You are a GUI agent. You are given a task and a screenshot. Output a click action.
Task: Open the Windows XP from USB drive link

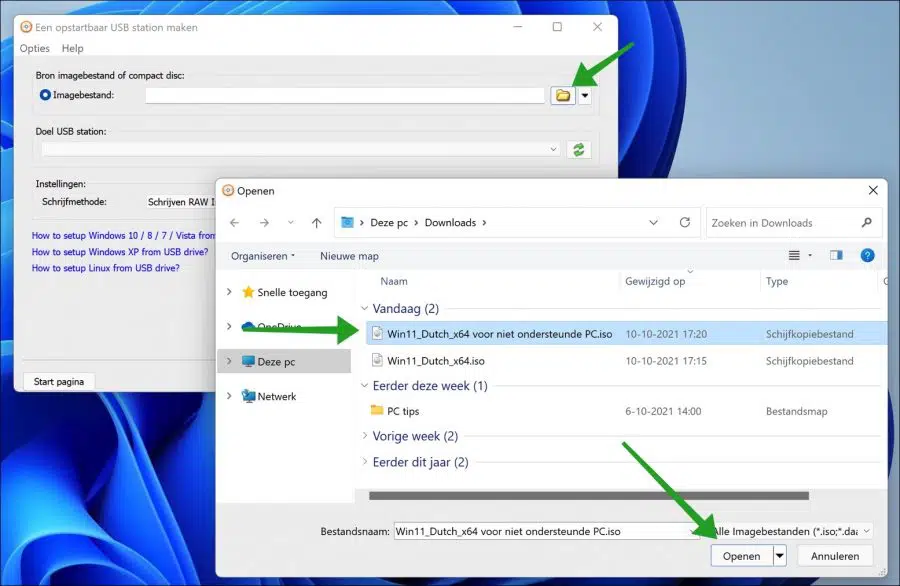(119, 251)
